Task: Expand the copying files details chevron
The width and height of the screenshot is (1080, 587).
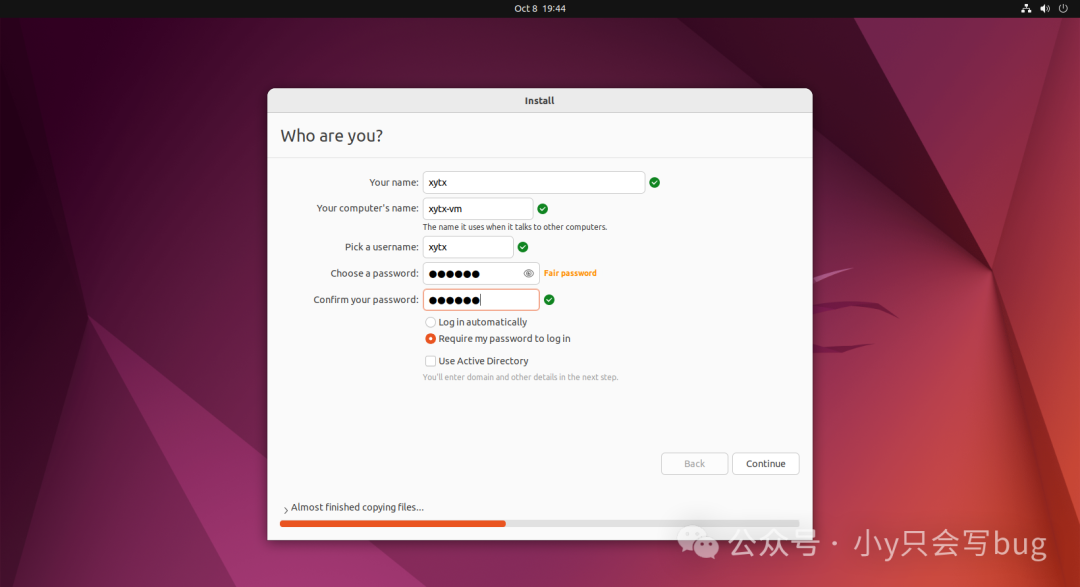Action: click(286, 510)
